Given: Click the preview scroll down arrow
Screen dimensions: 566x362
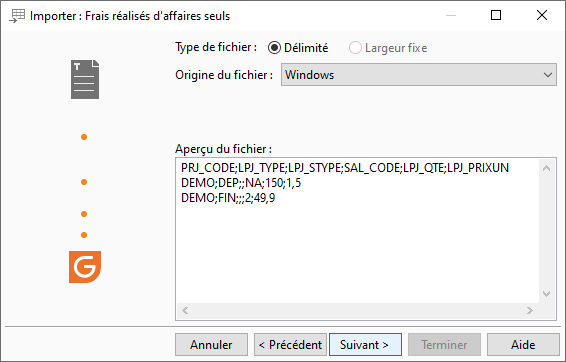Looking at the screenshot, I should 547,294.
